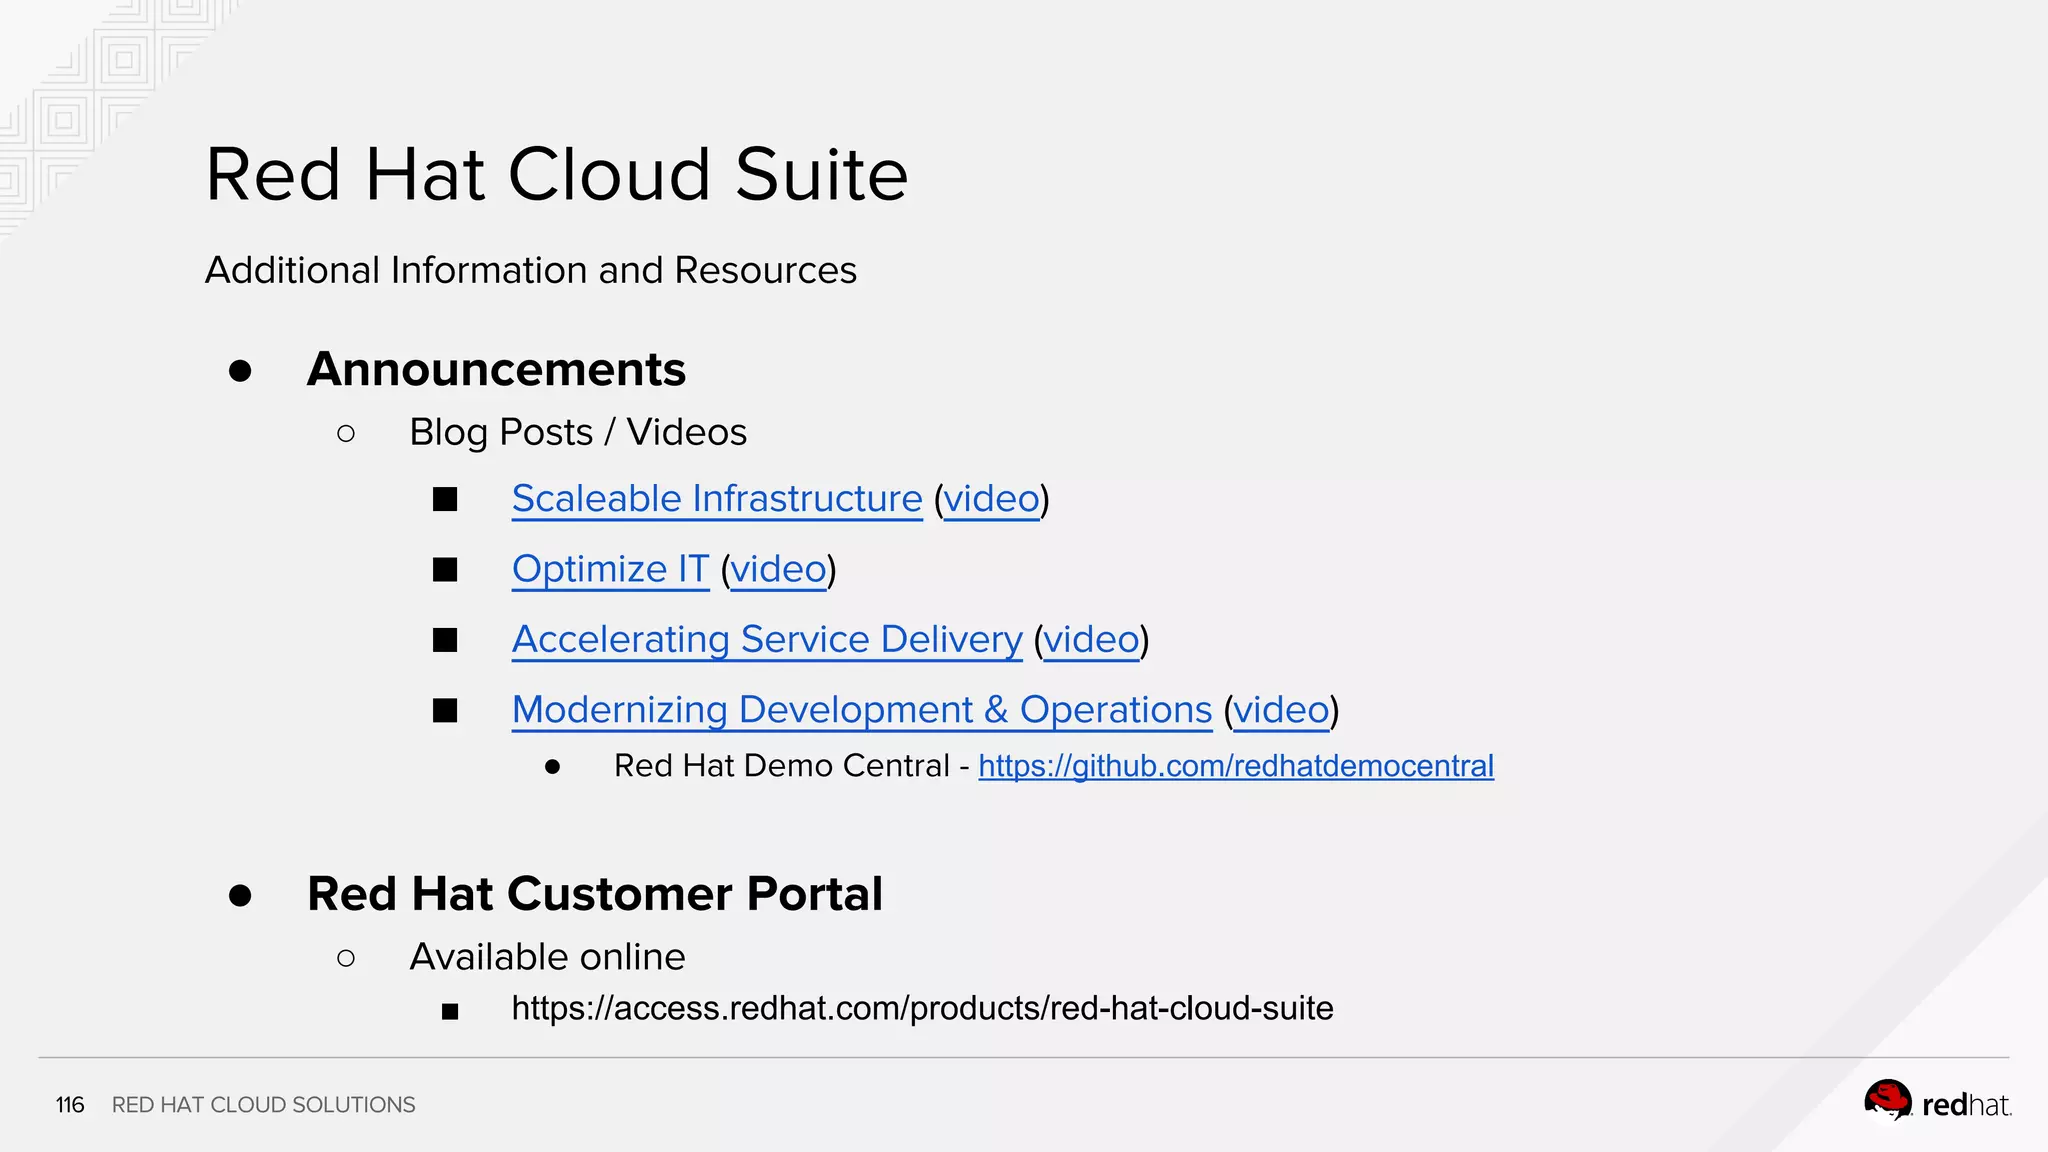
Task: Click the access.redhat.com cloud suite URL text
Action: 922,1008
